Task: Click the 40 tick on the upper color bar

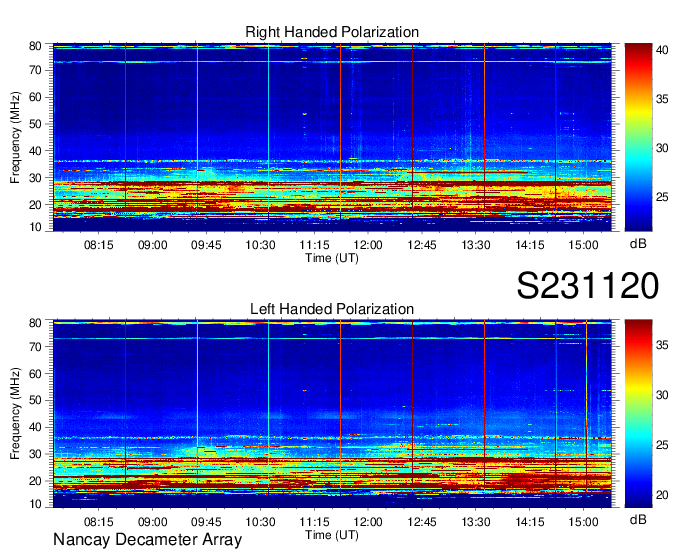Action: pos(662,50)
